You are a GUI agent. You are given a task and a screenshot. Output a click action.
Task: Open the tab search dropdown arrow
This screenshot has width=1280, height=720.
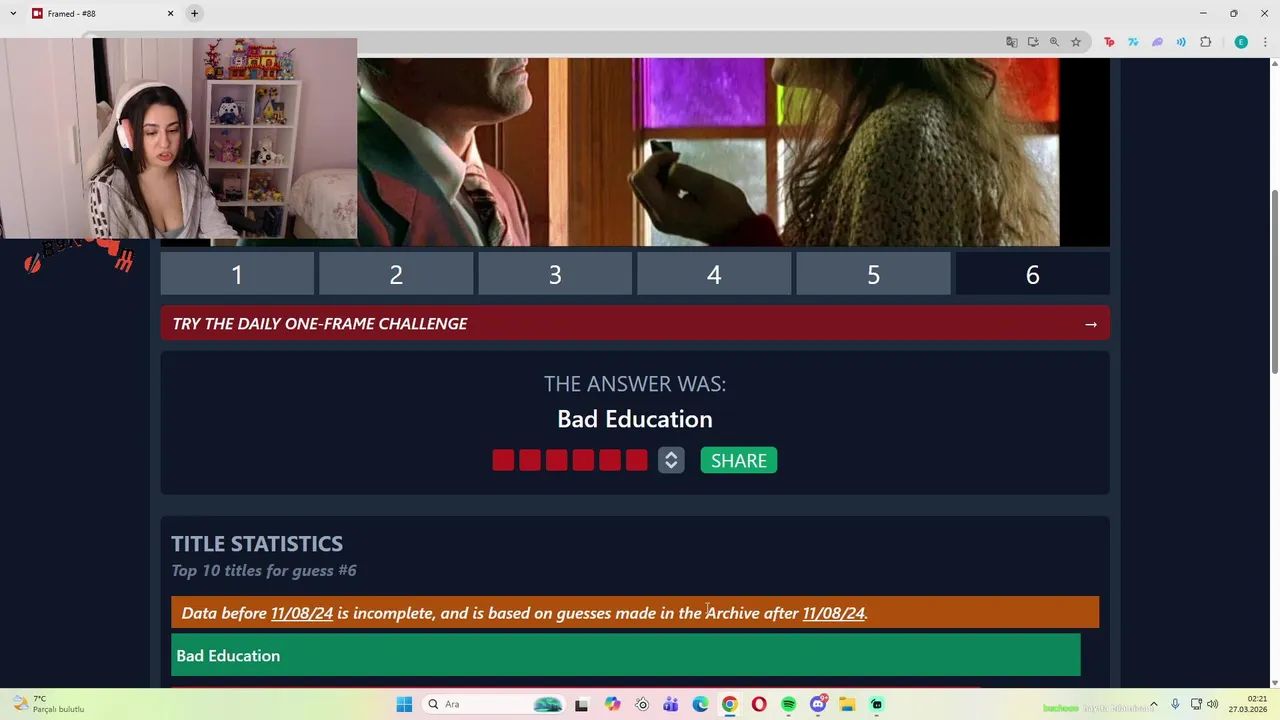(13, 13)
